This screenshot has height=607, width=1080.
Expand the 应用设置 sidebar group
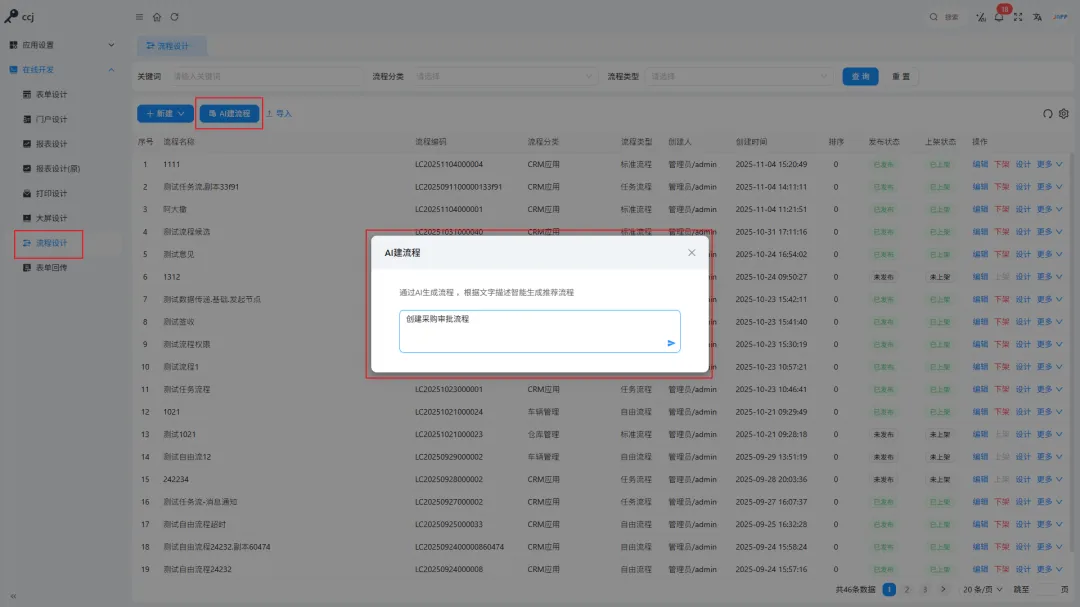point(62,45)
